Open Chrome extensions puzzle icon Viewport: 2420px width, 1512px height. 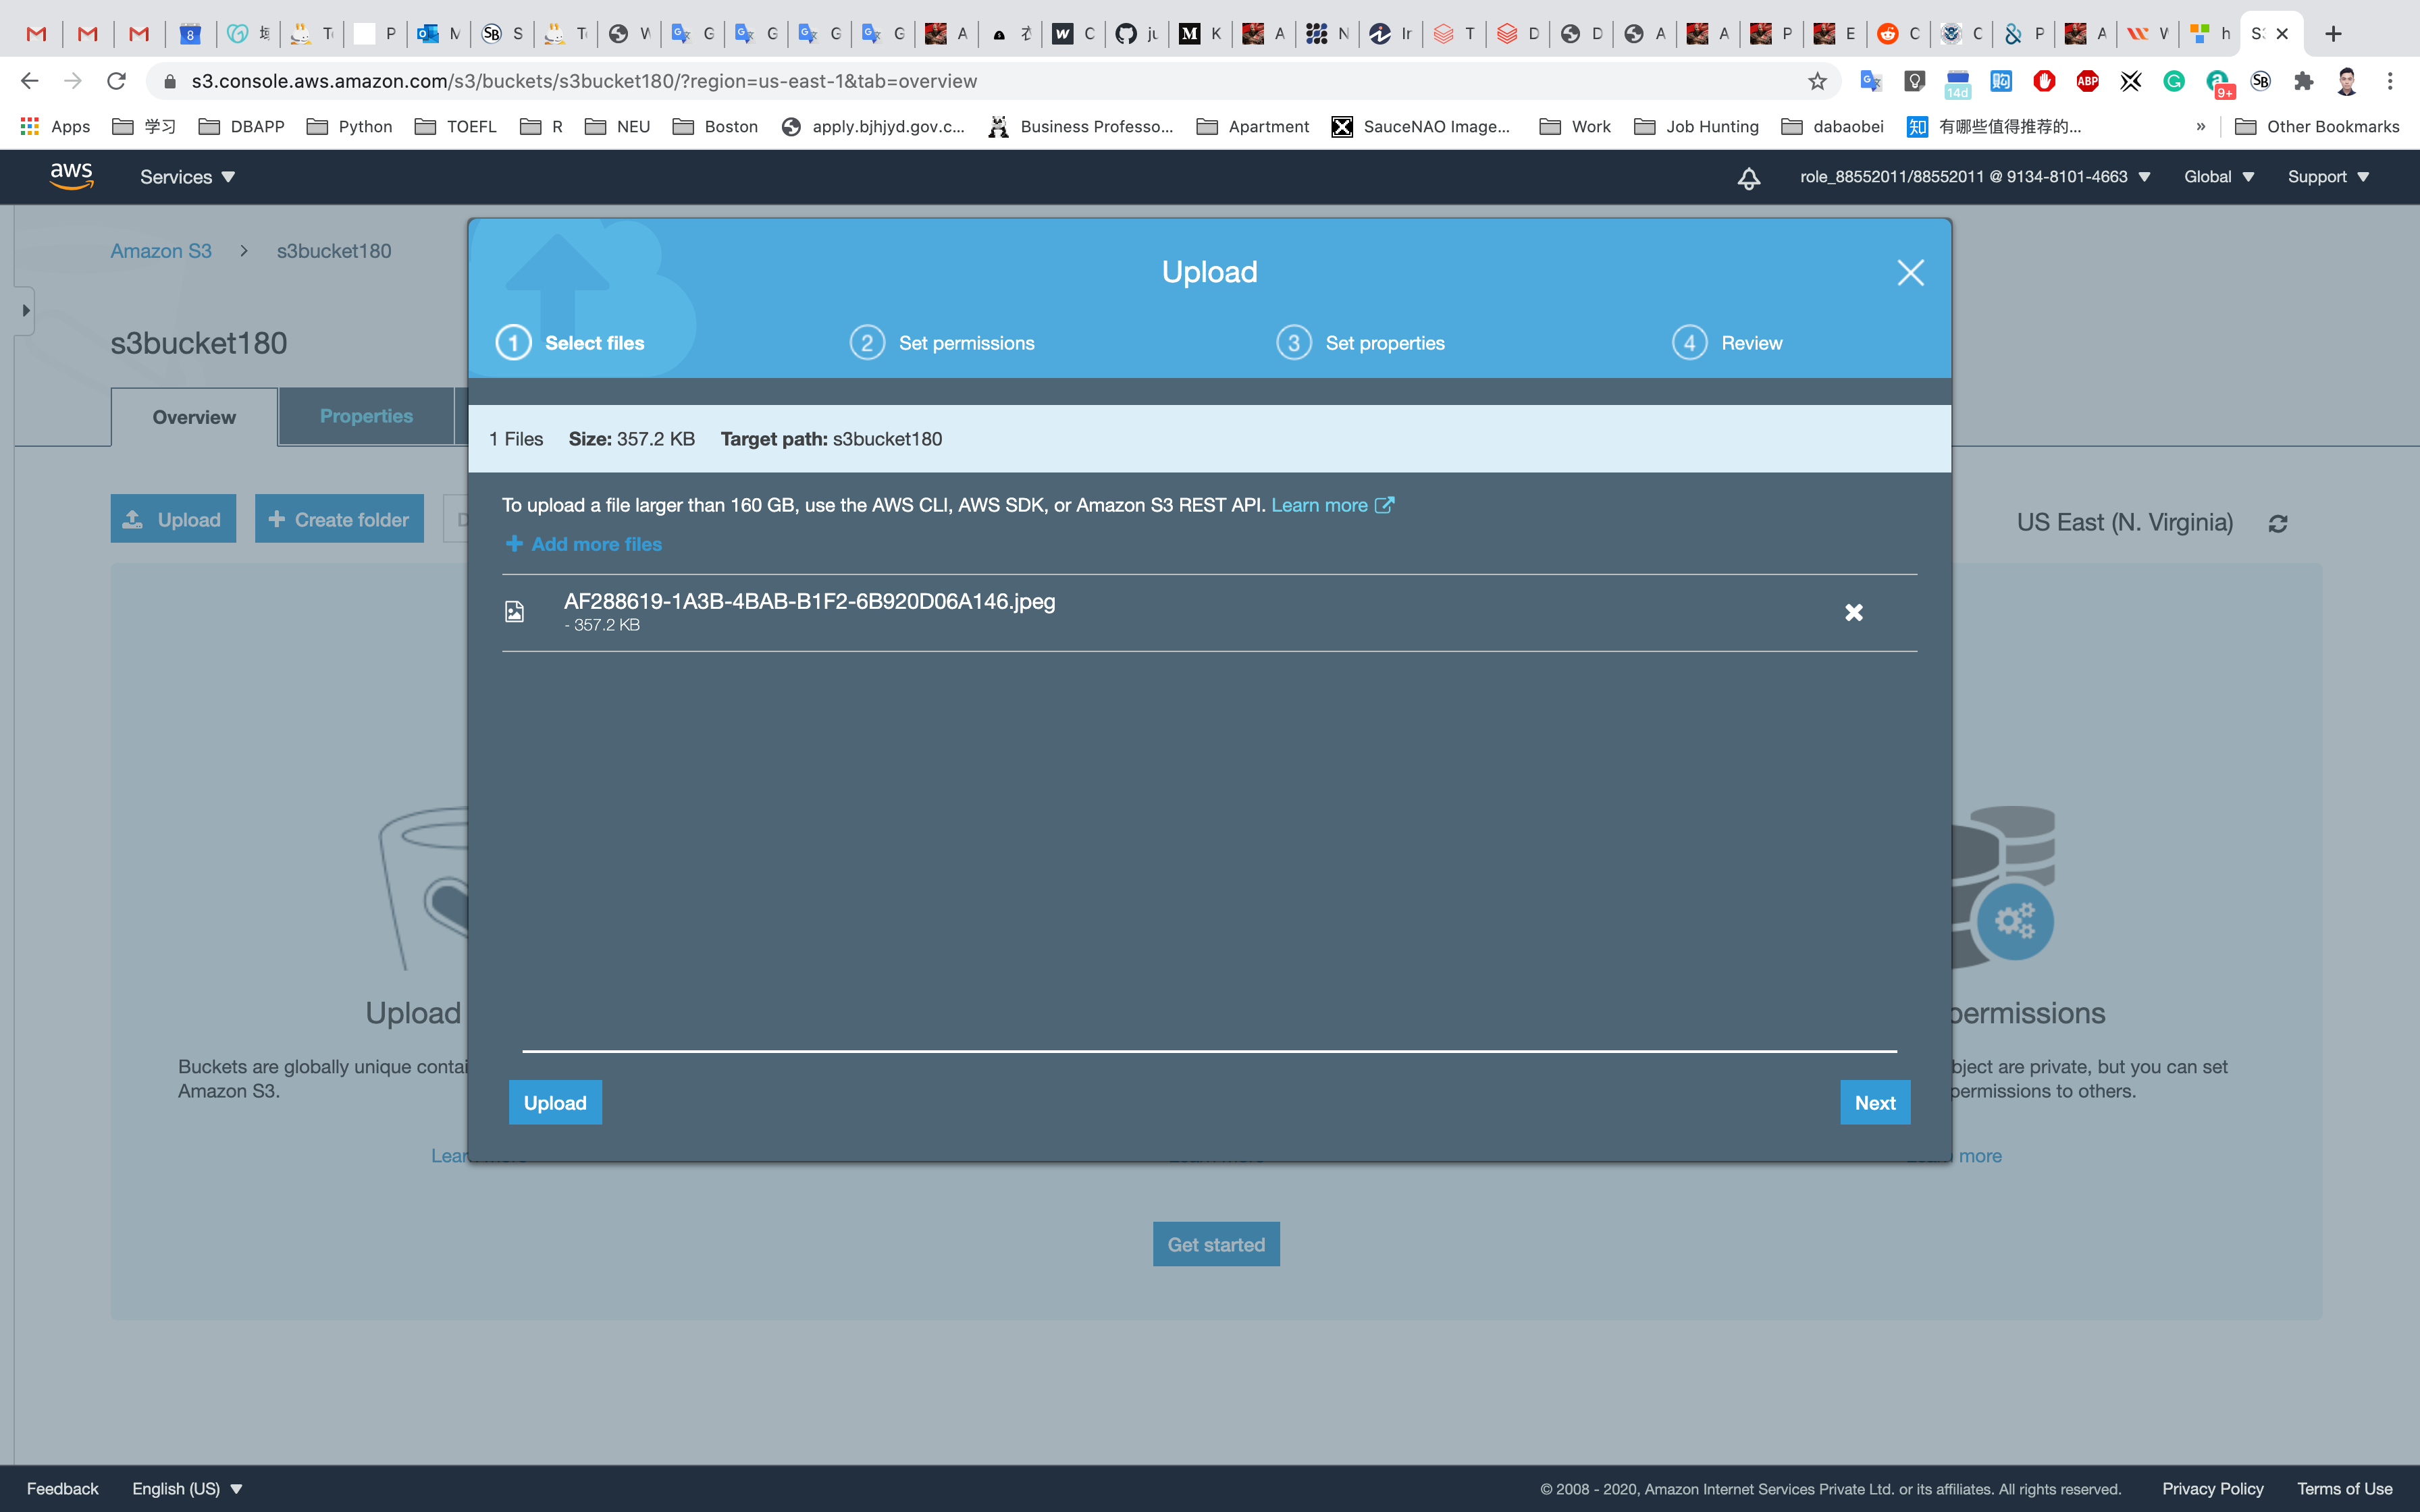coord(2304,81)
